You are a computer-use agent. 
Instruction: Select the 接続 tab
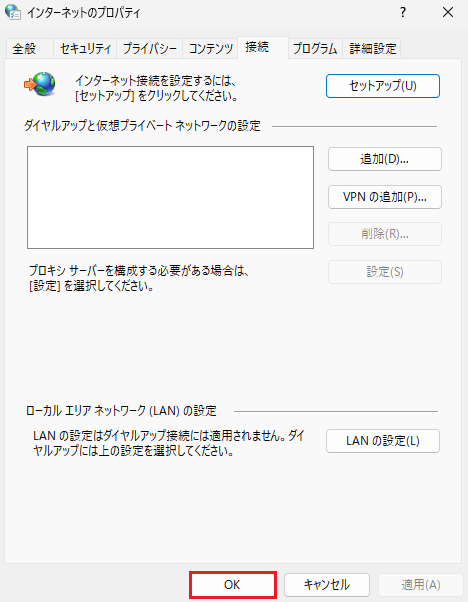263,47
